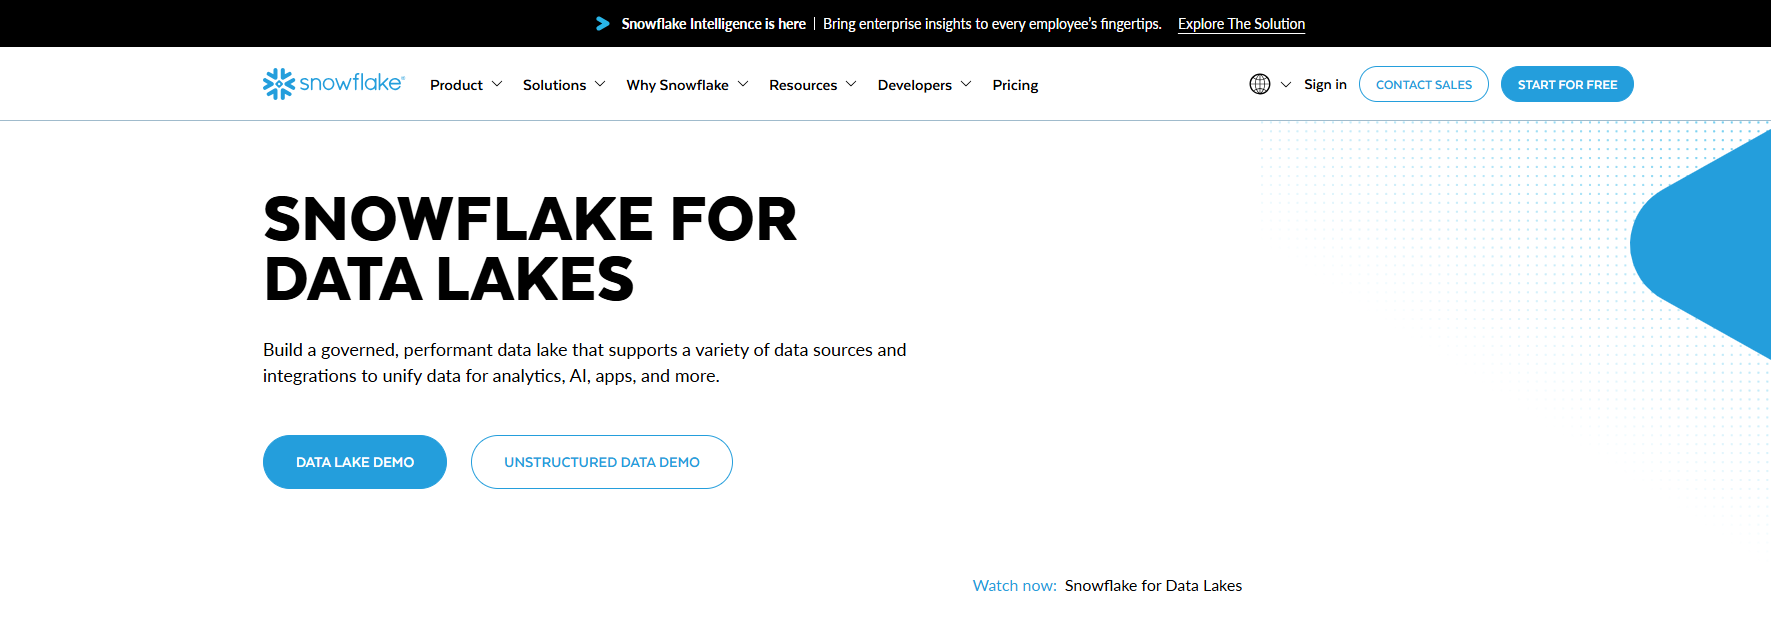Screen dimensions: 1771x619
Task: Expand the chevron beside the globe icon
Action: (x=1286, y=85)
